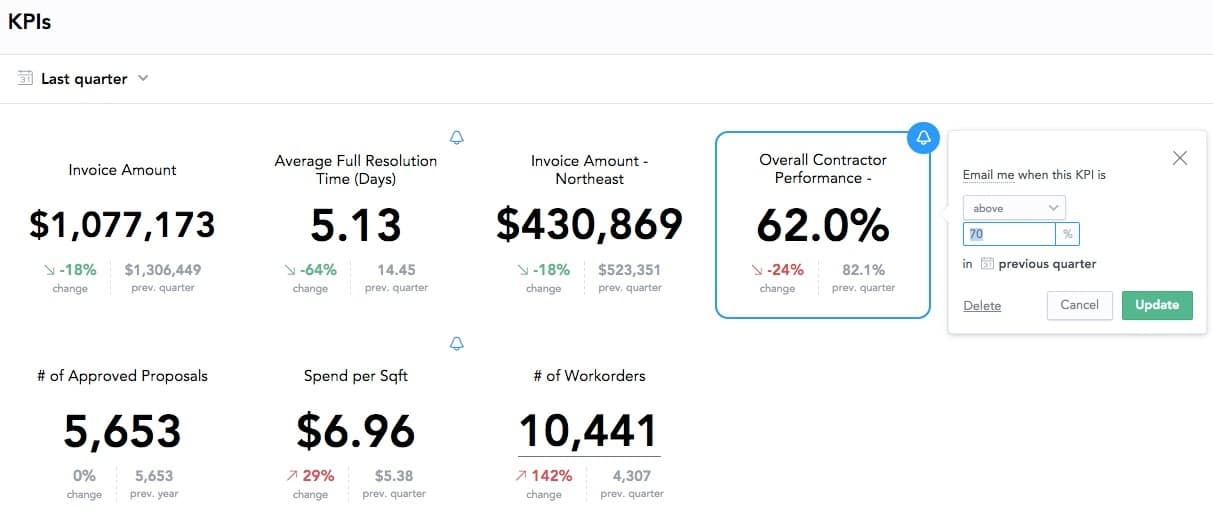Expand the Last quarter date filter chevron

pyautogui.click(x=143, y=78)
